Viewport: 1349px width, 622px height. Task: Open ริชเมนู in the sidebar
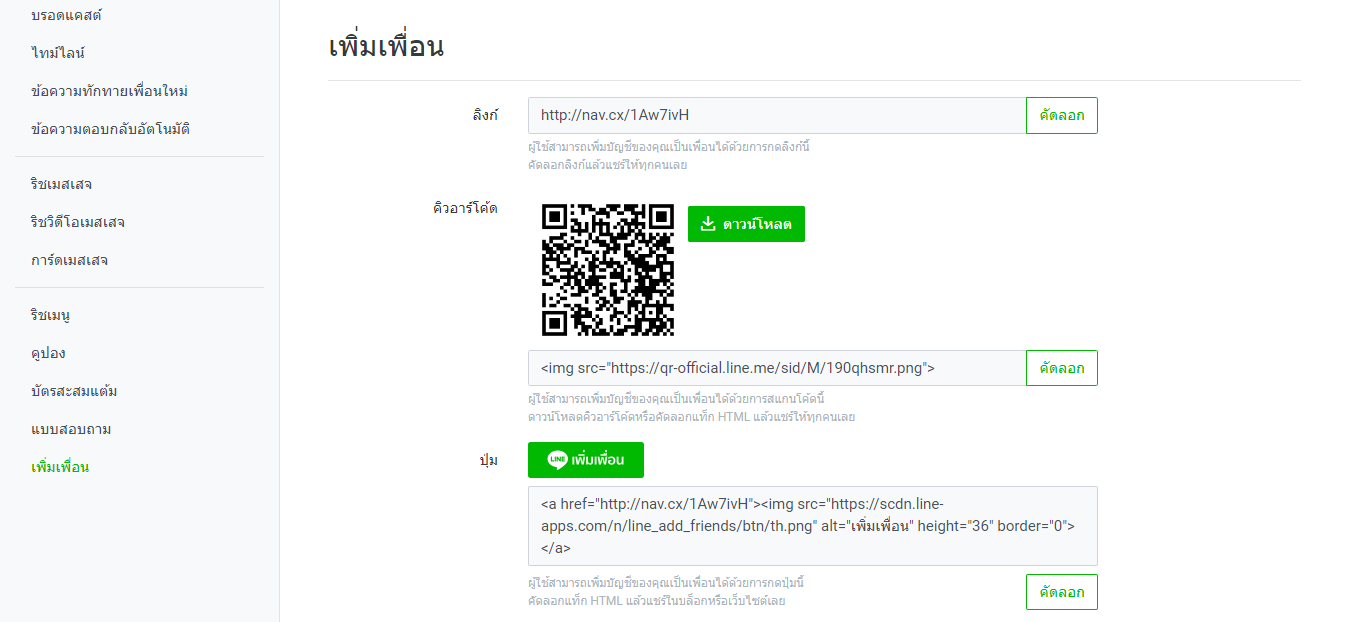[50, 315]
